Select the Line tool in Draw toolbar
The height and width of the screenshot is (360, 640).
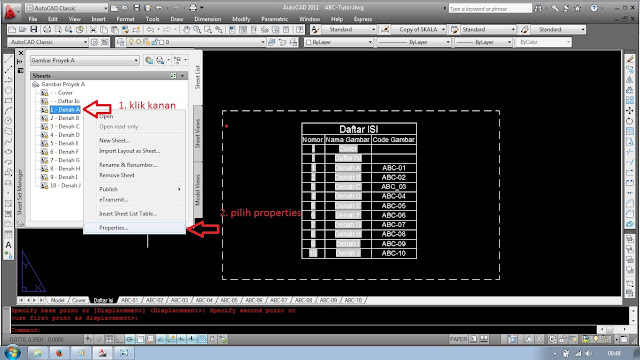click(x=8, y=60)
